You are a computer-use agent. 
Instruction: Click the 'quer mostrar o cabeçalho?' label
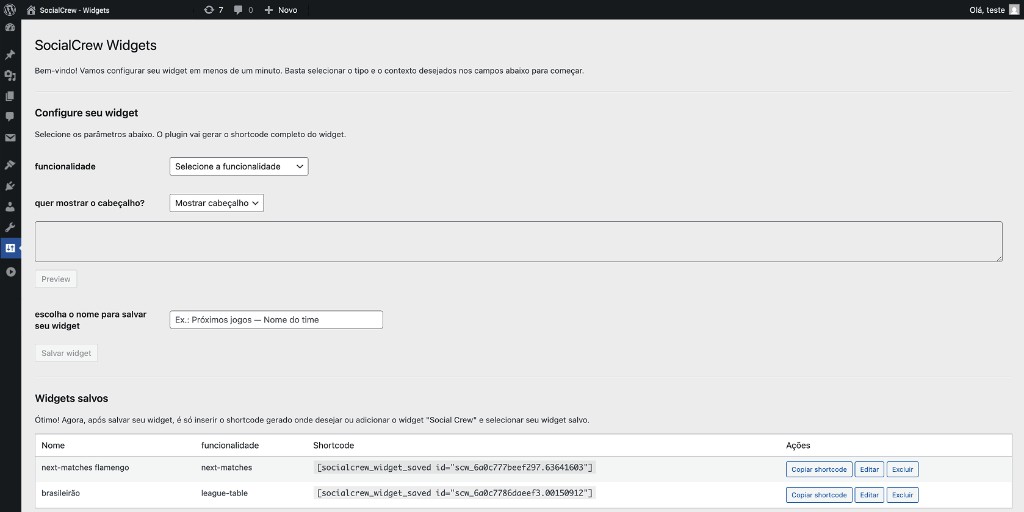[x=89, y=203]
